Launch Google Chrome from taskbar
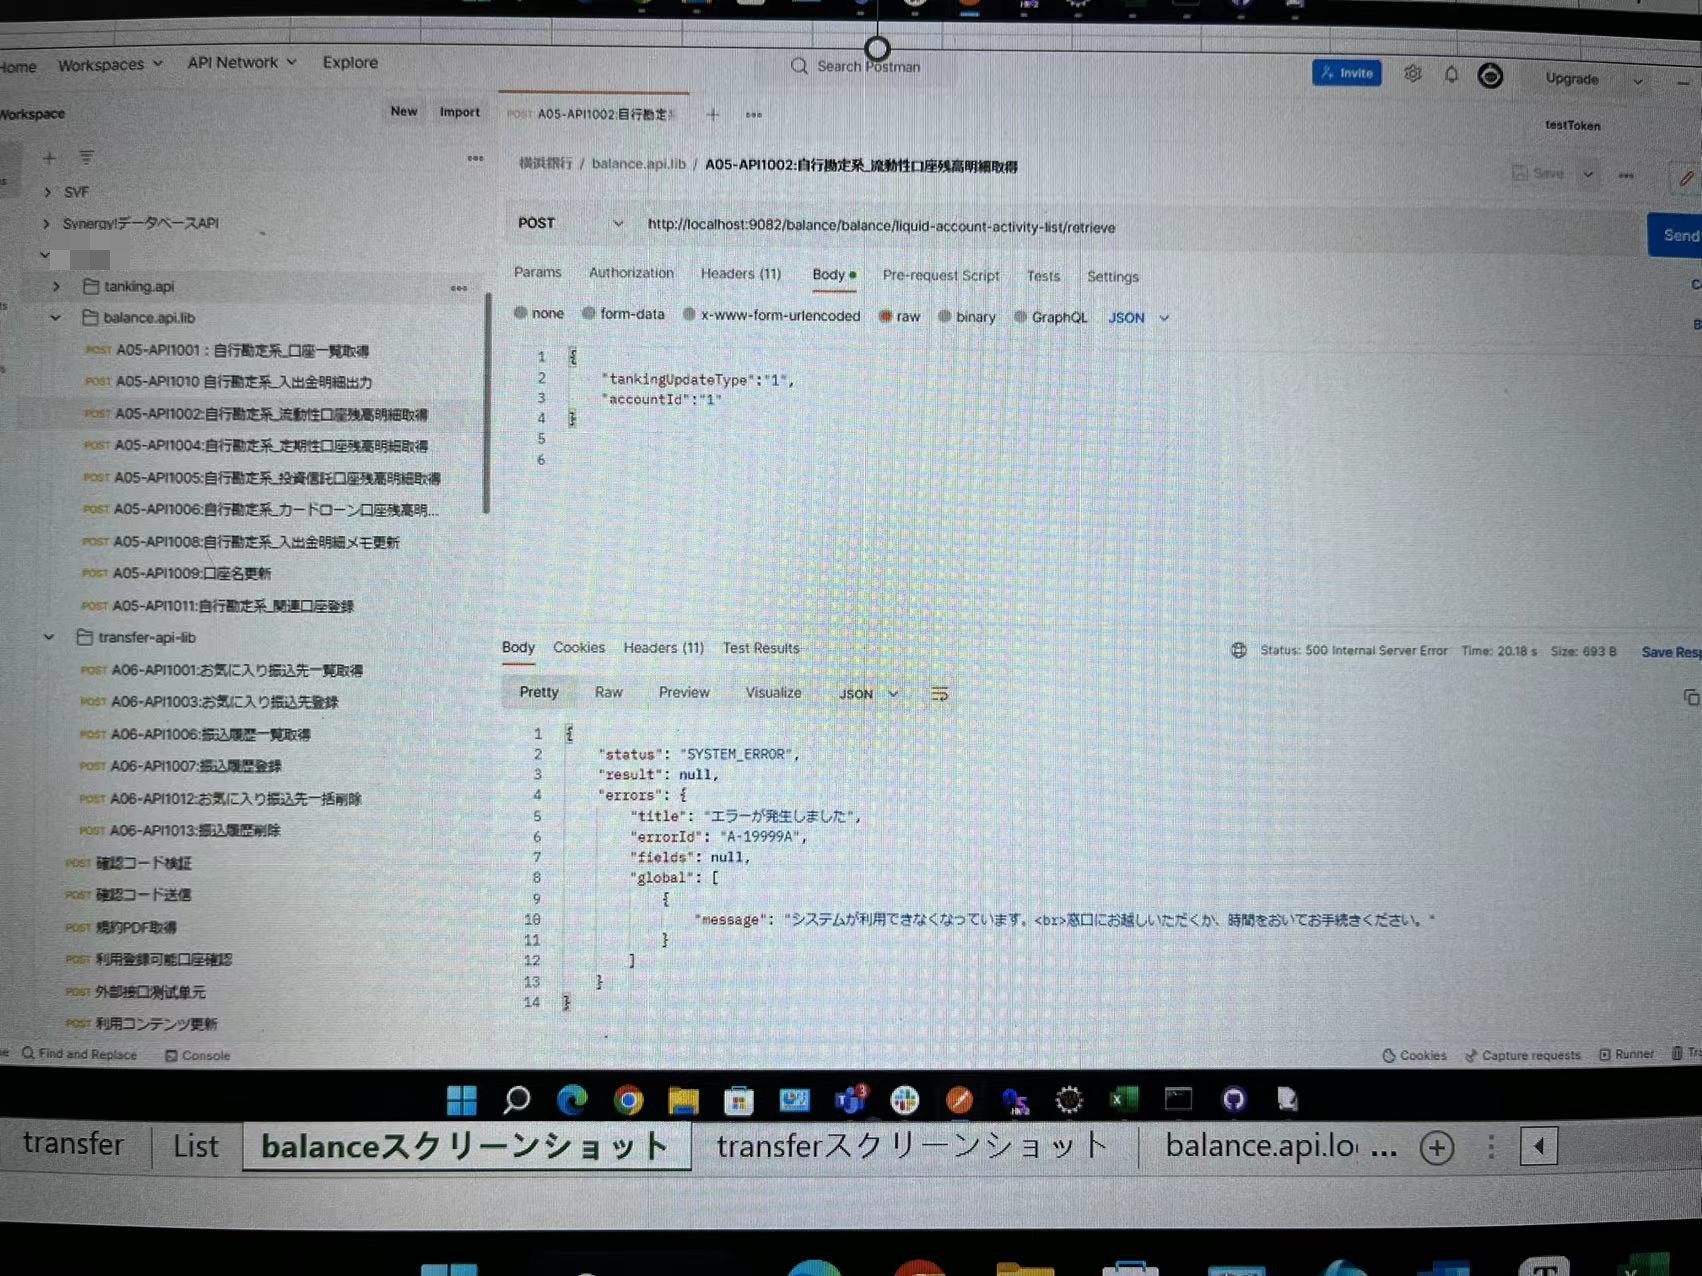The width and height of the screenshot is (1702, 1276). [x=628, y=1100]
